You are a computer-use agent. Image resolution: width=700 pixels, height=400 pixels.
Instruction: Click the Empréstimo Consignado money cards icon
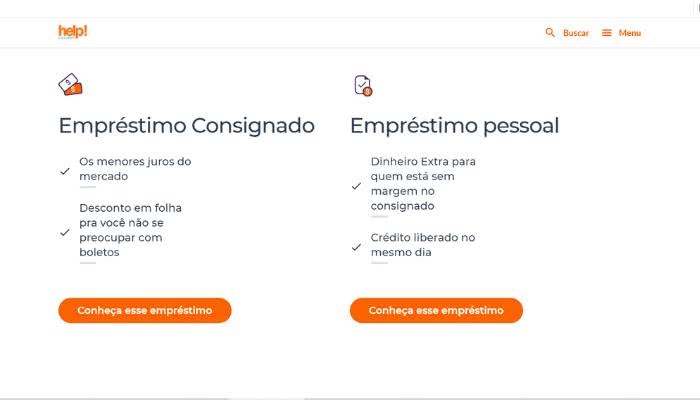click(71, 85)
